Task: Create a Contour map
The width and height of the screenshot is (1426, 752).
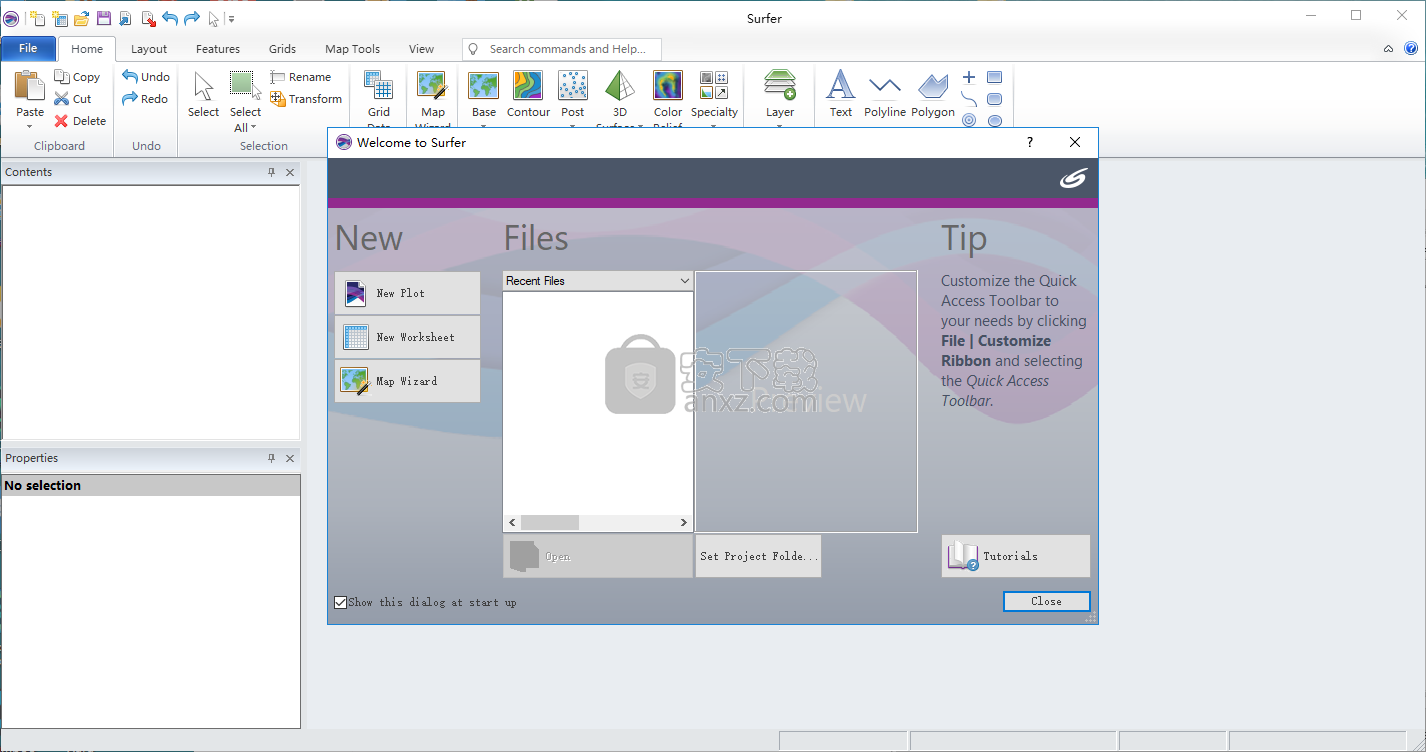Action: (x=528, y=95)
